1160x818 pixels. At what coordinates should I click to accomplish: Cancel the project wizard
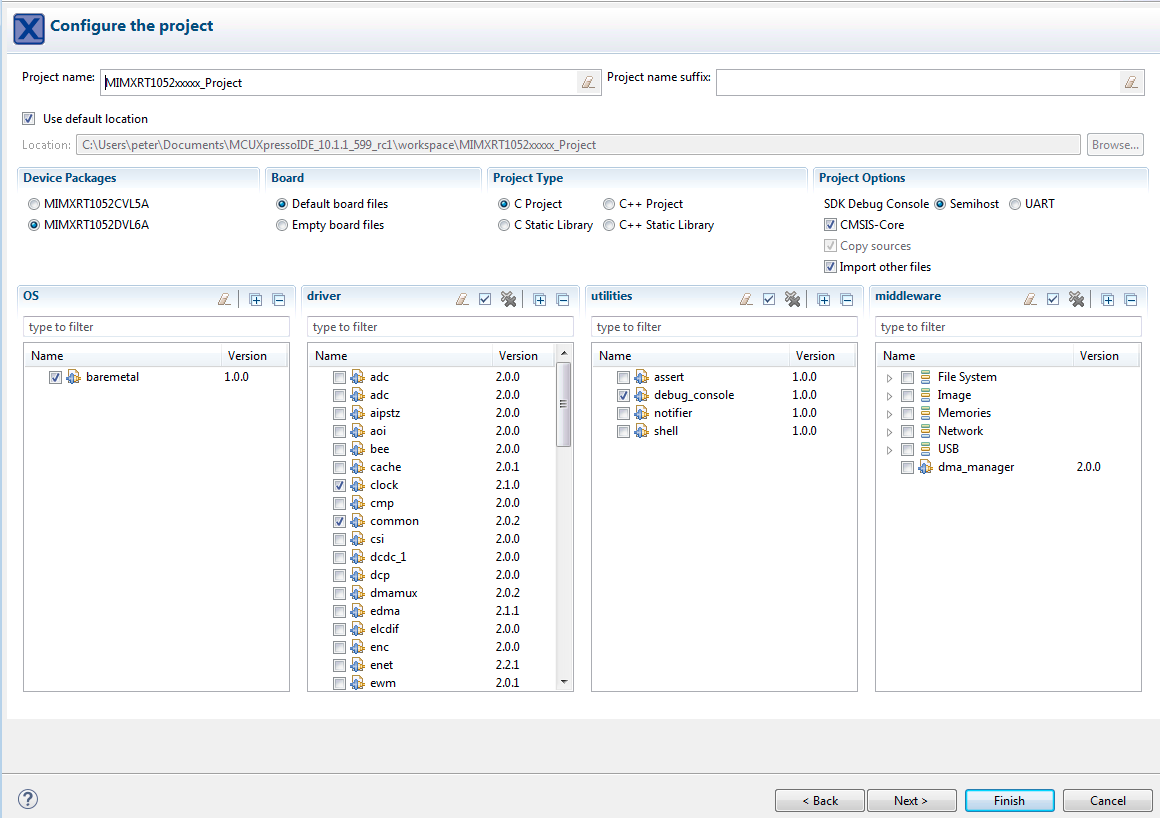click(1107, 800)
